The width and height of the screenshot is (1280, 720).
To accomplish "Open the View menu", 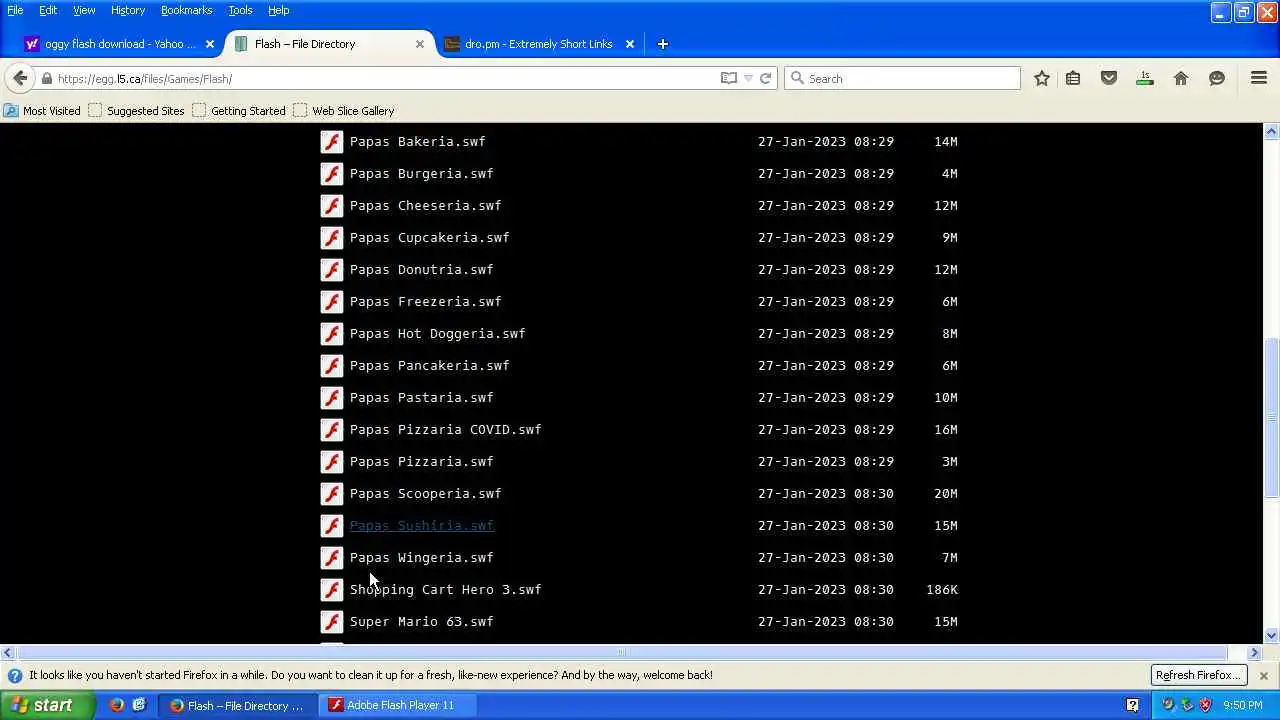I will (84, 10).
